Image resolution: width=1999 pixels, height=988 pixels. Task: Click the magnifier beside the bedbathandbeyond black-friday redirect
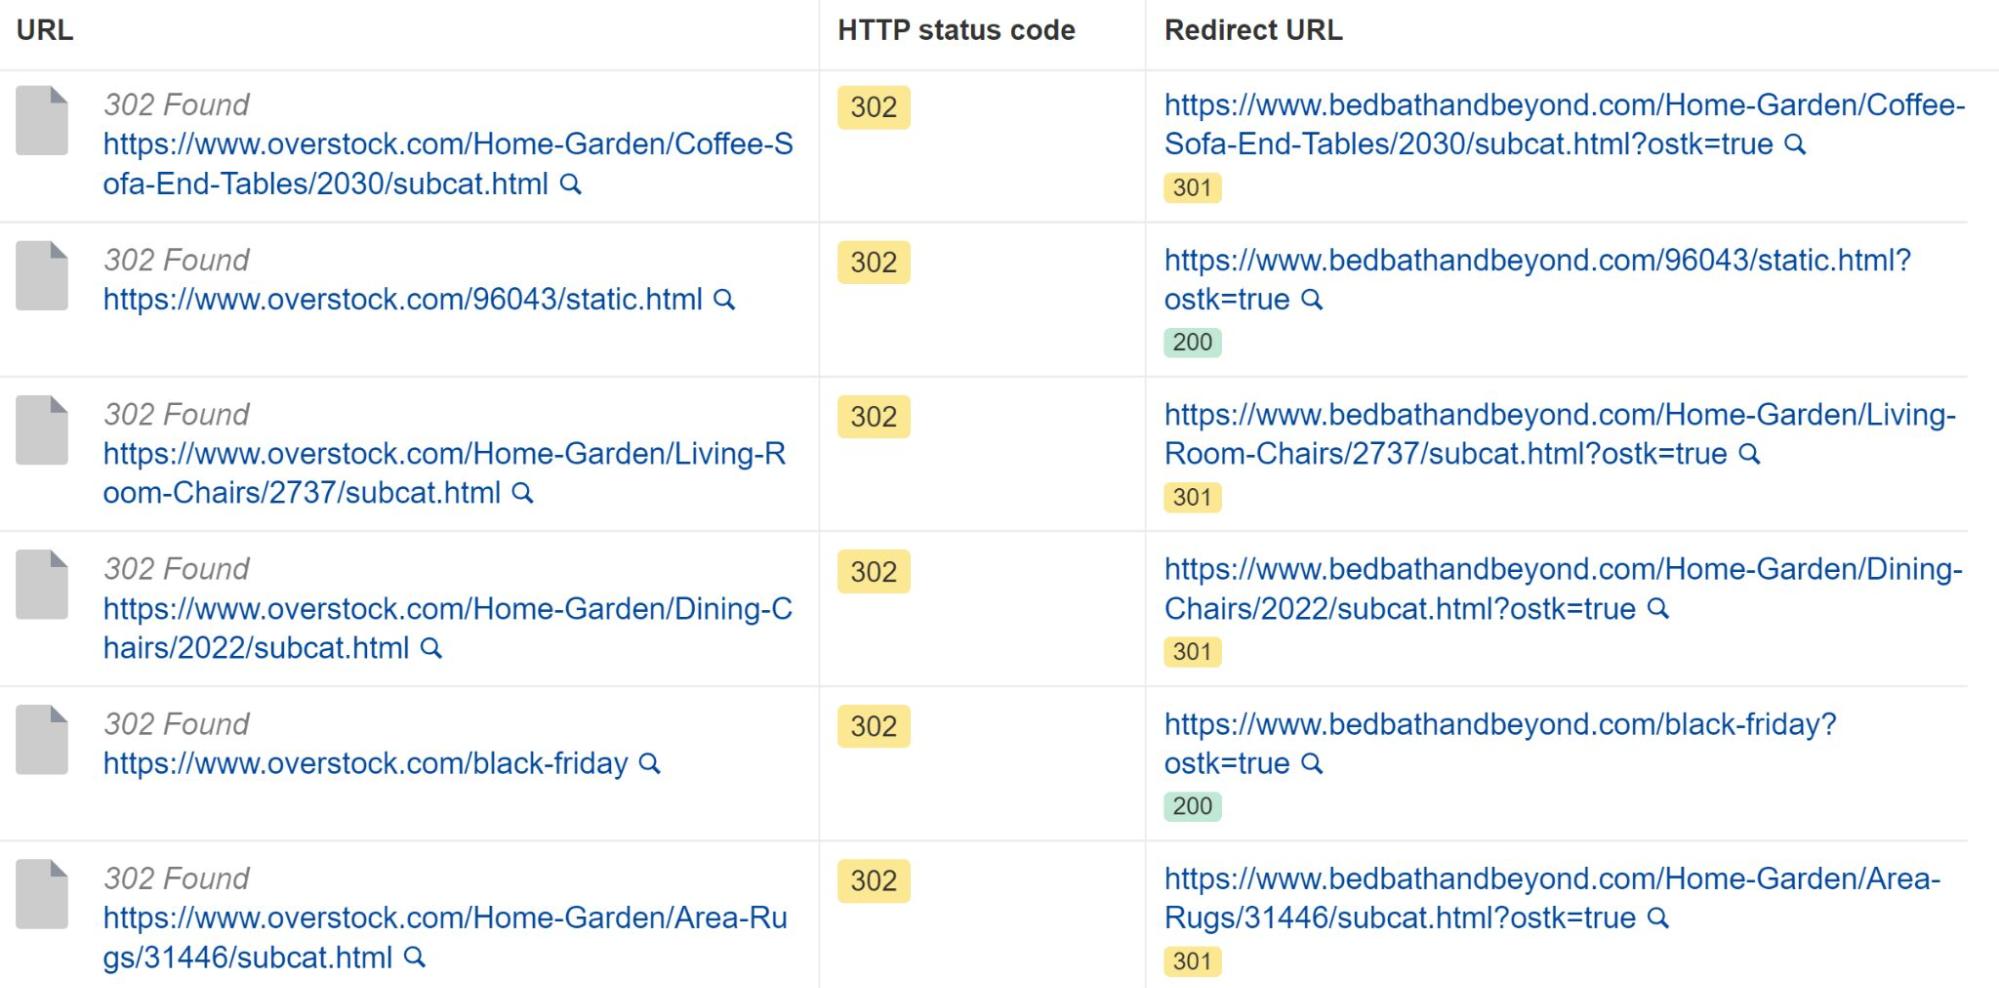[x=1310, y=764]
